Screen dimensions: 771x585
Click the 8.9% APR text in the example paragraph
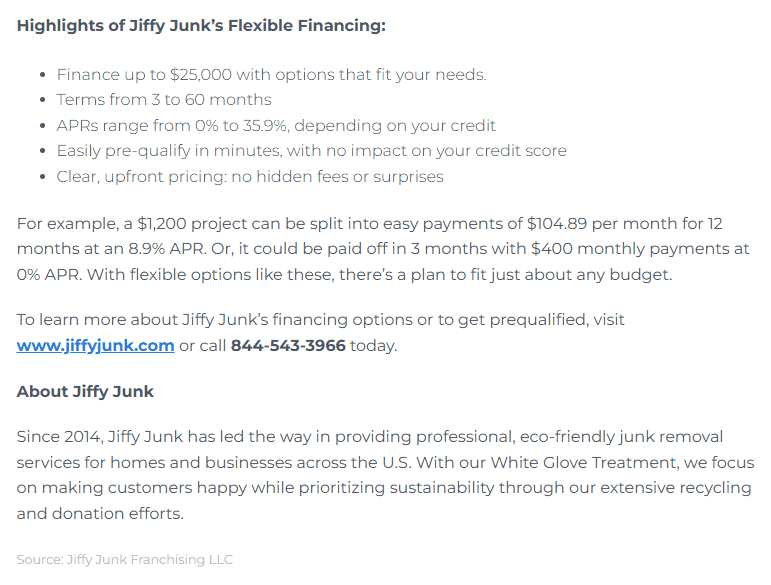pos(167,249)
